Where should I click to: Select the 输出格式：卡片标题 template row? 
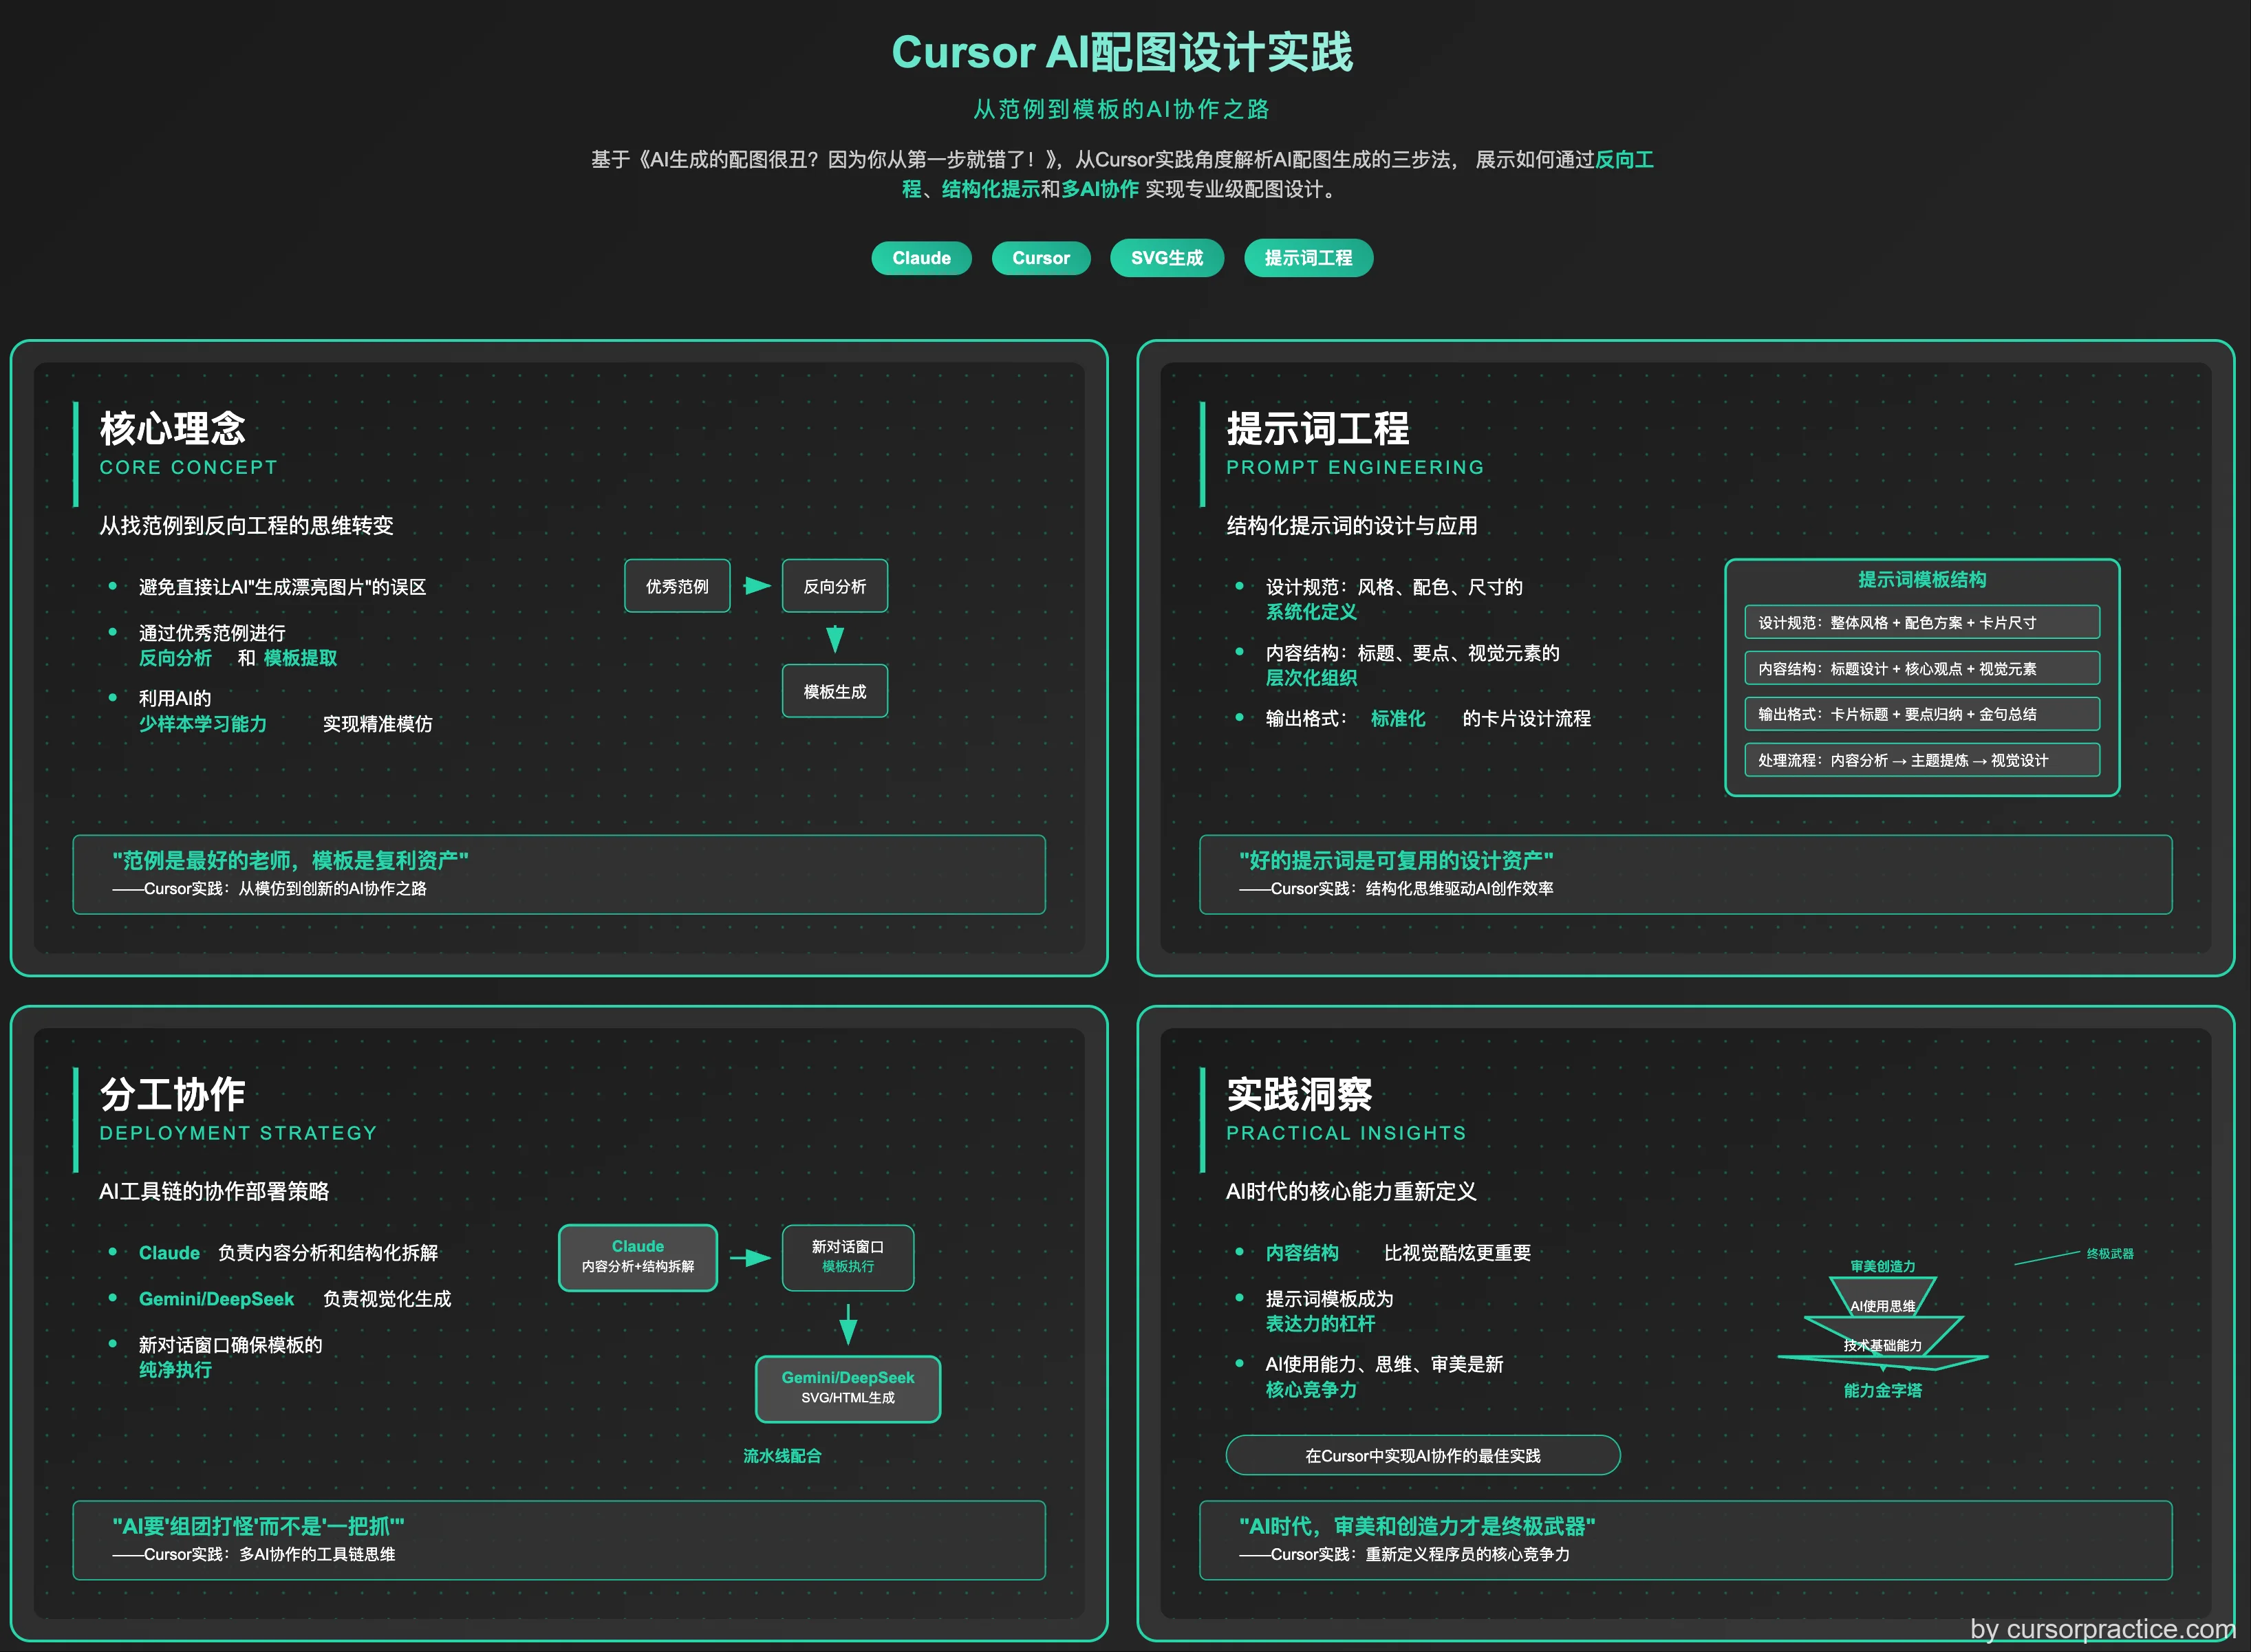[x=1922, y=714]
